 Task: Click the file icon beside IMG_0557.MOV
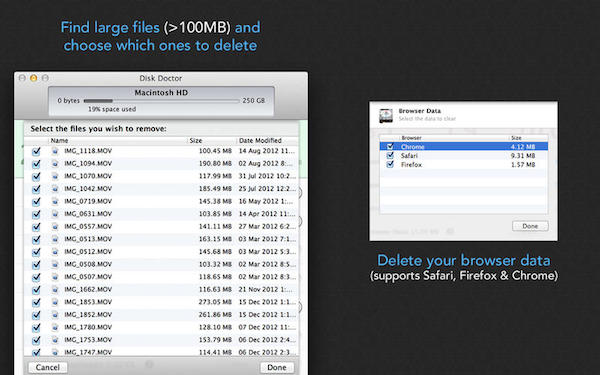55,227
